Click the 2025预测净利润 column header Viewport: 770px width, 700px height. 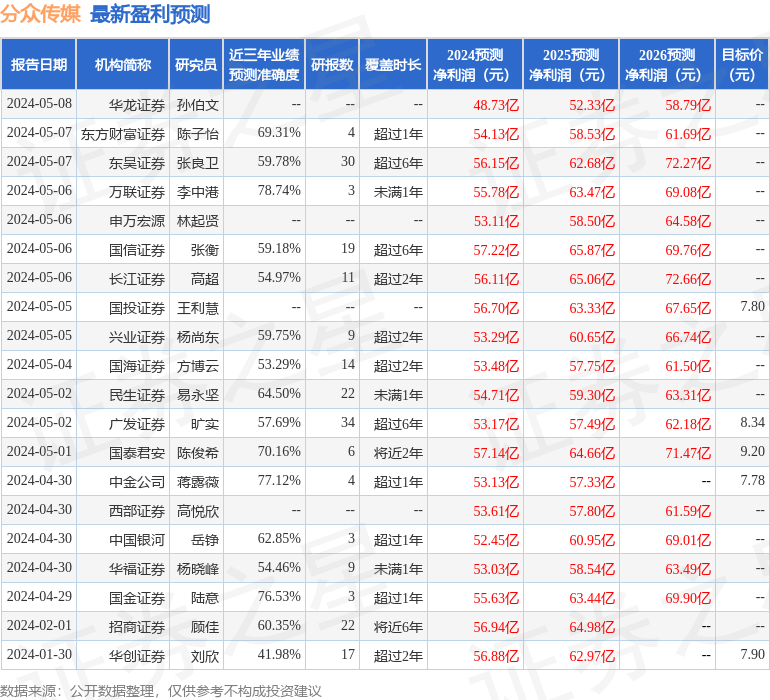571,64
